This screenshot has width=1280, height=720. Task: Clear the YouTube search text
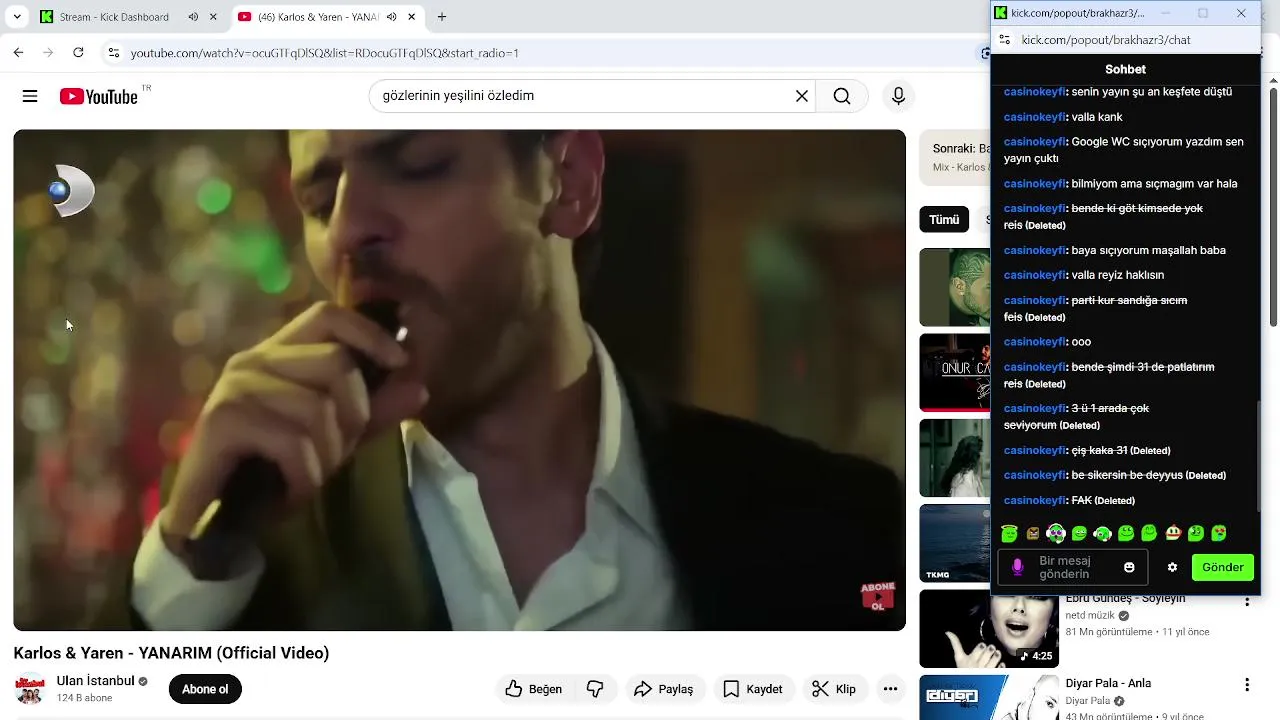click(801, 96)
